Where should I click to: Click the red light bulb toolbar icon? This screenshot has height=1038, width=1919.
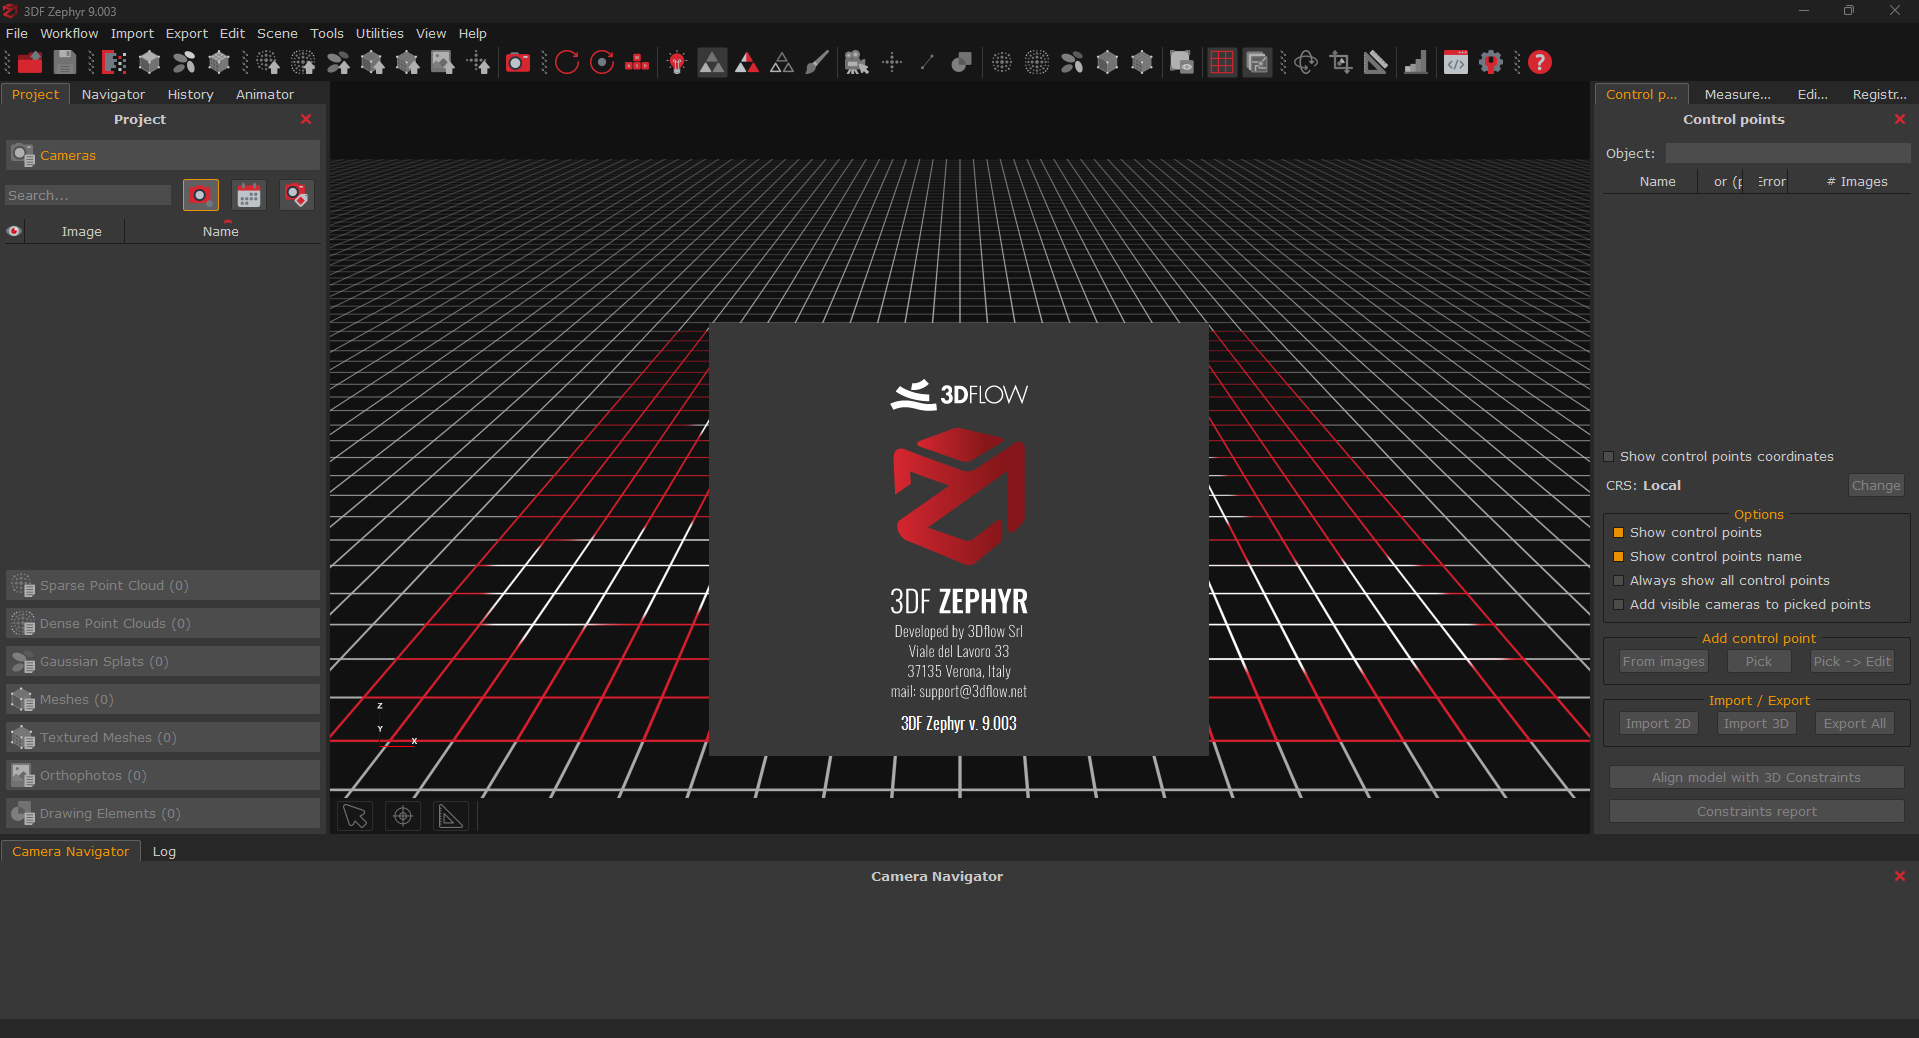pos(677,62)
